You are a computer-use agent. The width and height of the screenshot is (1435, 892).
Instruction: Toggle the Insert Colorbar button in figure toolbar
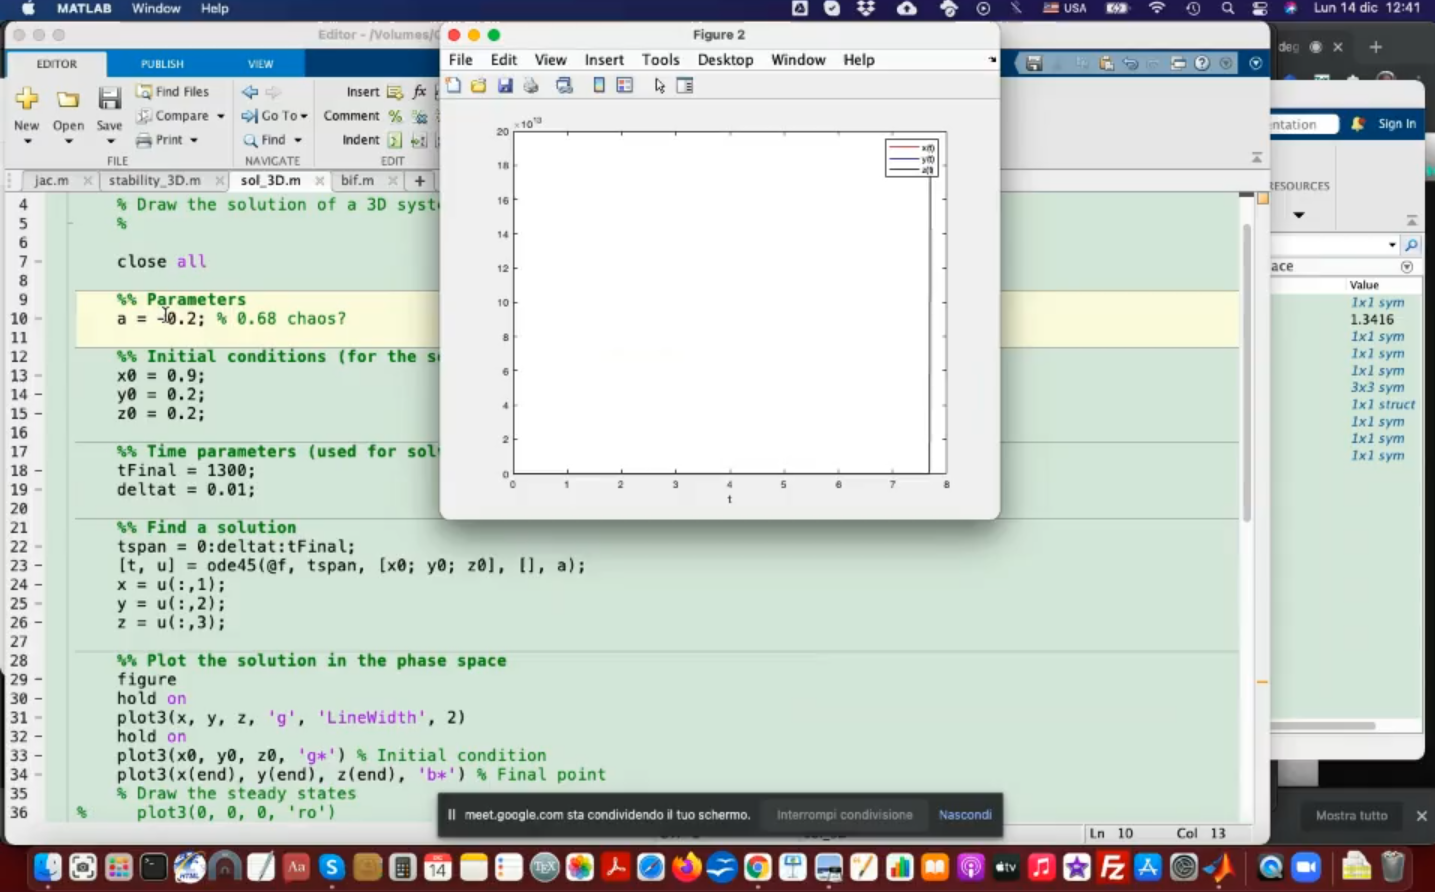point(599,86)
